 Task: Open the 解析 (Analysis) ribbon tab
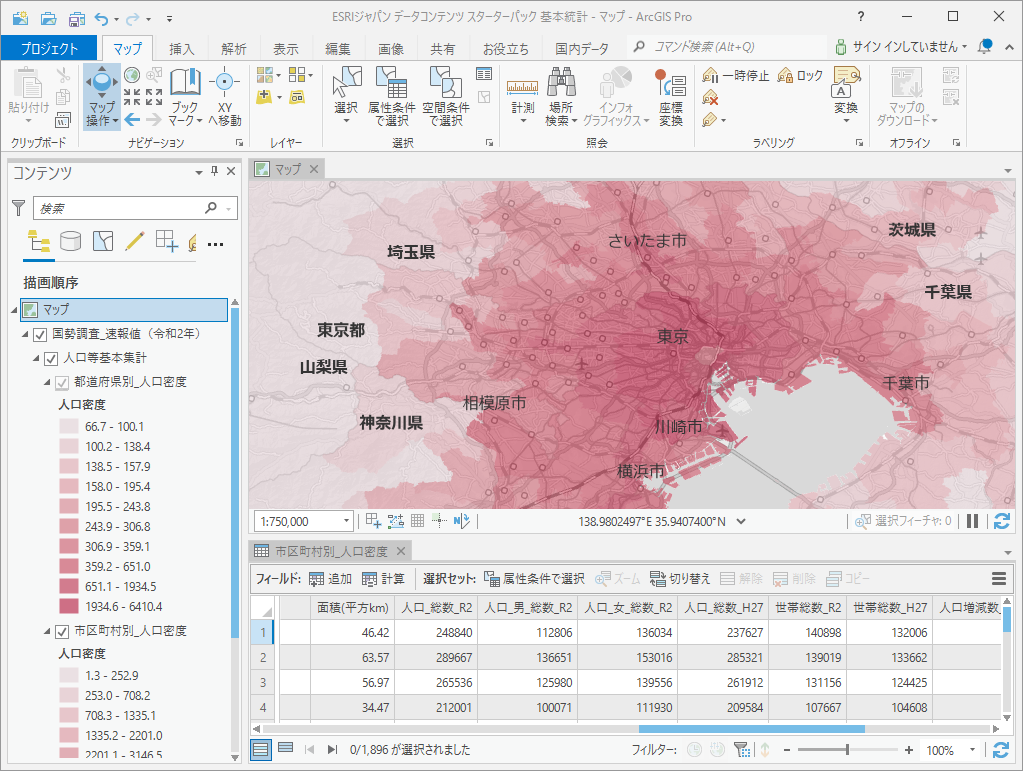tap(234, 48)
